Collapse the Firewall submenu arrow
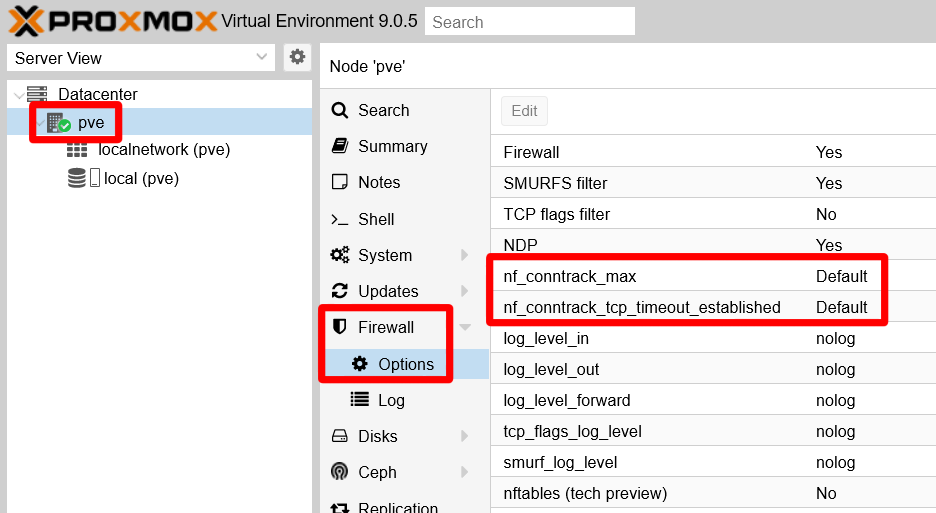The image size is (936, 513). [465, 327]
